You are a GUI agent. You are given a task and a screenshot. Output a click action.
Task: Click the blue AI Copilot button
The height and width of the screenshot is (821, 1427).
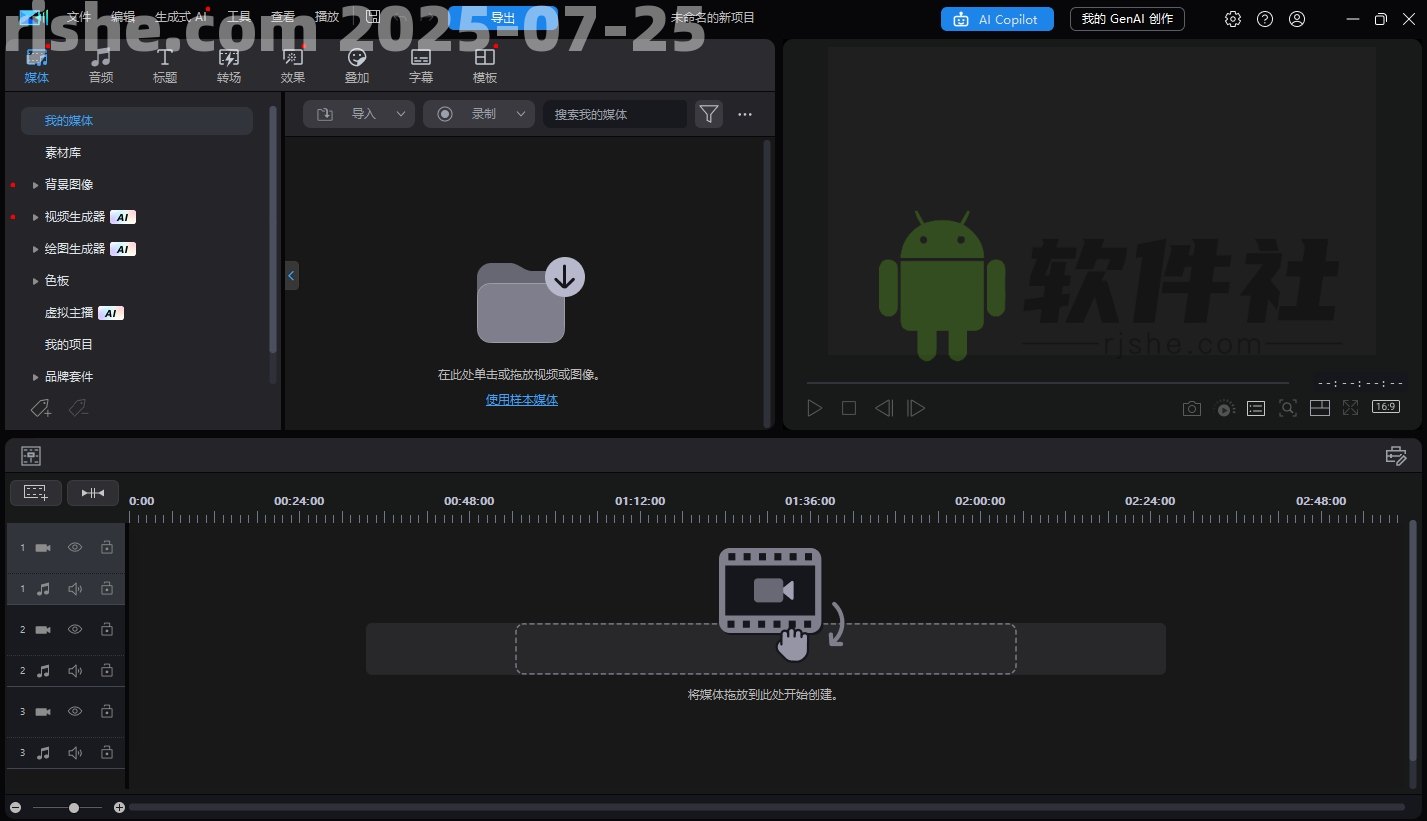point(996,18)
